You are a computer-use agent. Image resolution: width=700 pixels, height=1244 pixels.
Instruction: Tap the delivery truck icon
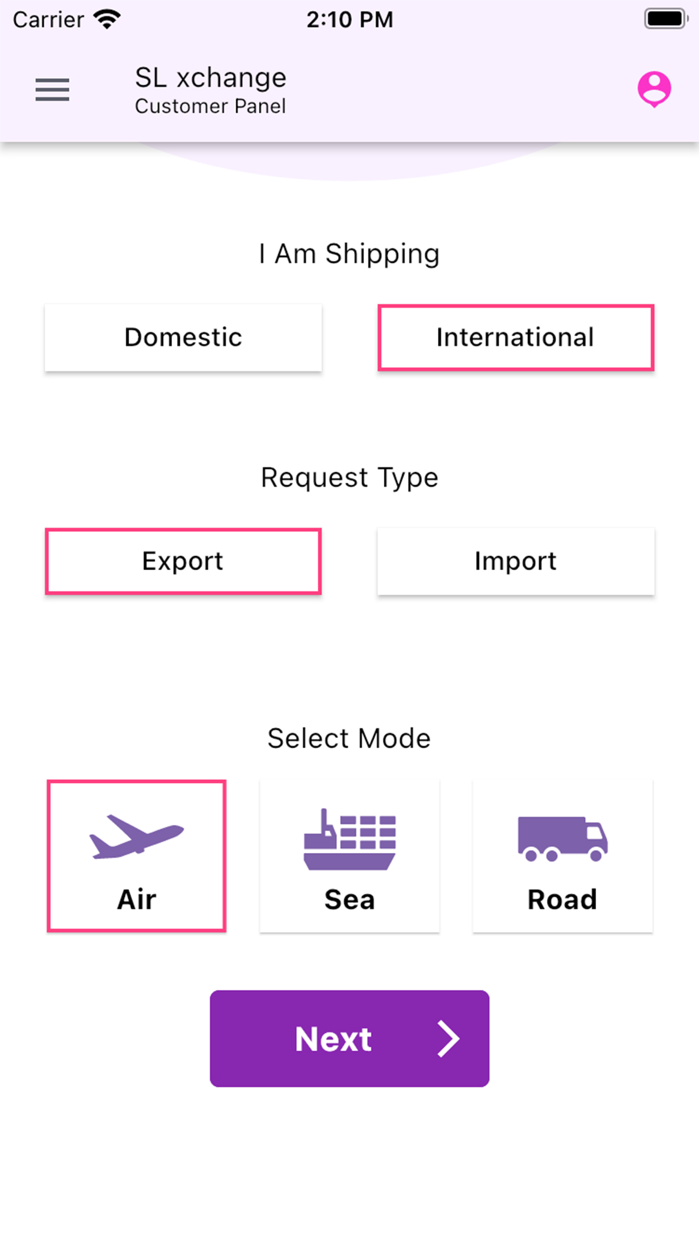(x=562, y=838)
